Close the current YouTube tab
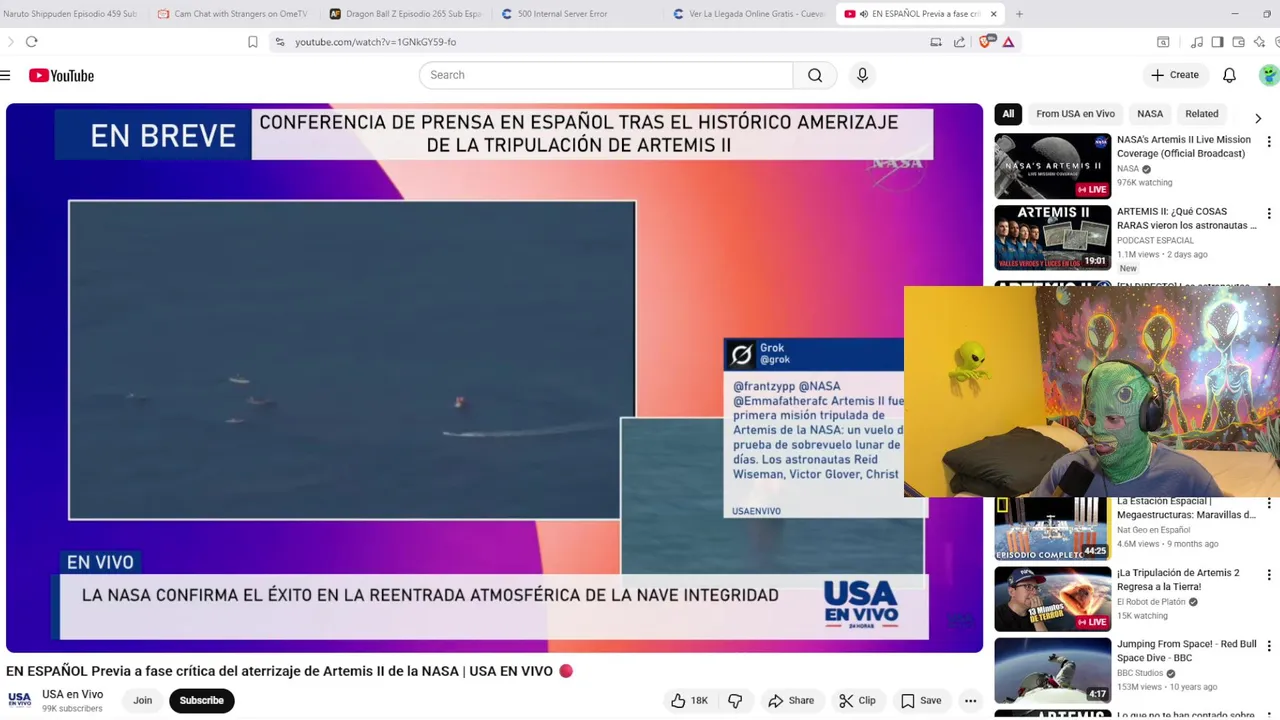 [x=993, y=14]
